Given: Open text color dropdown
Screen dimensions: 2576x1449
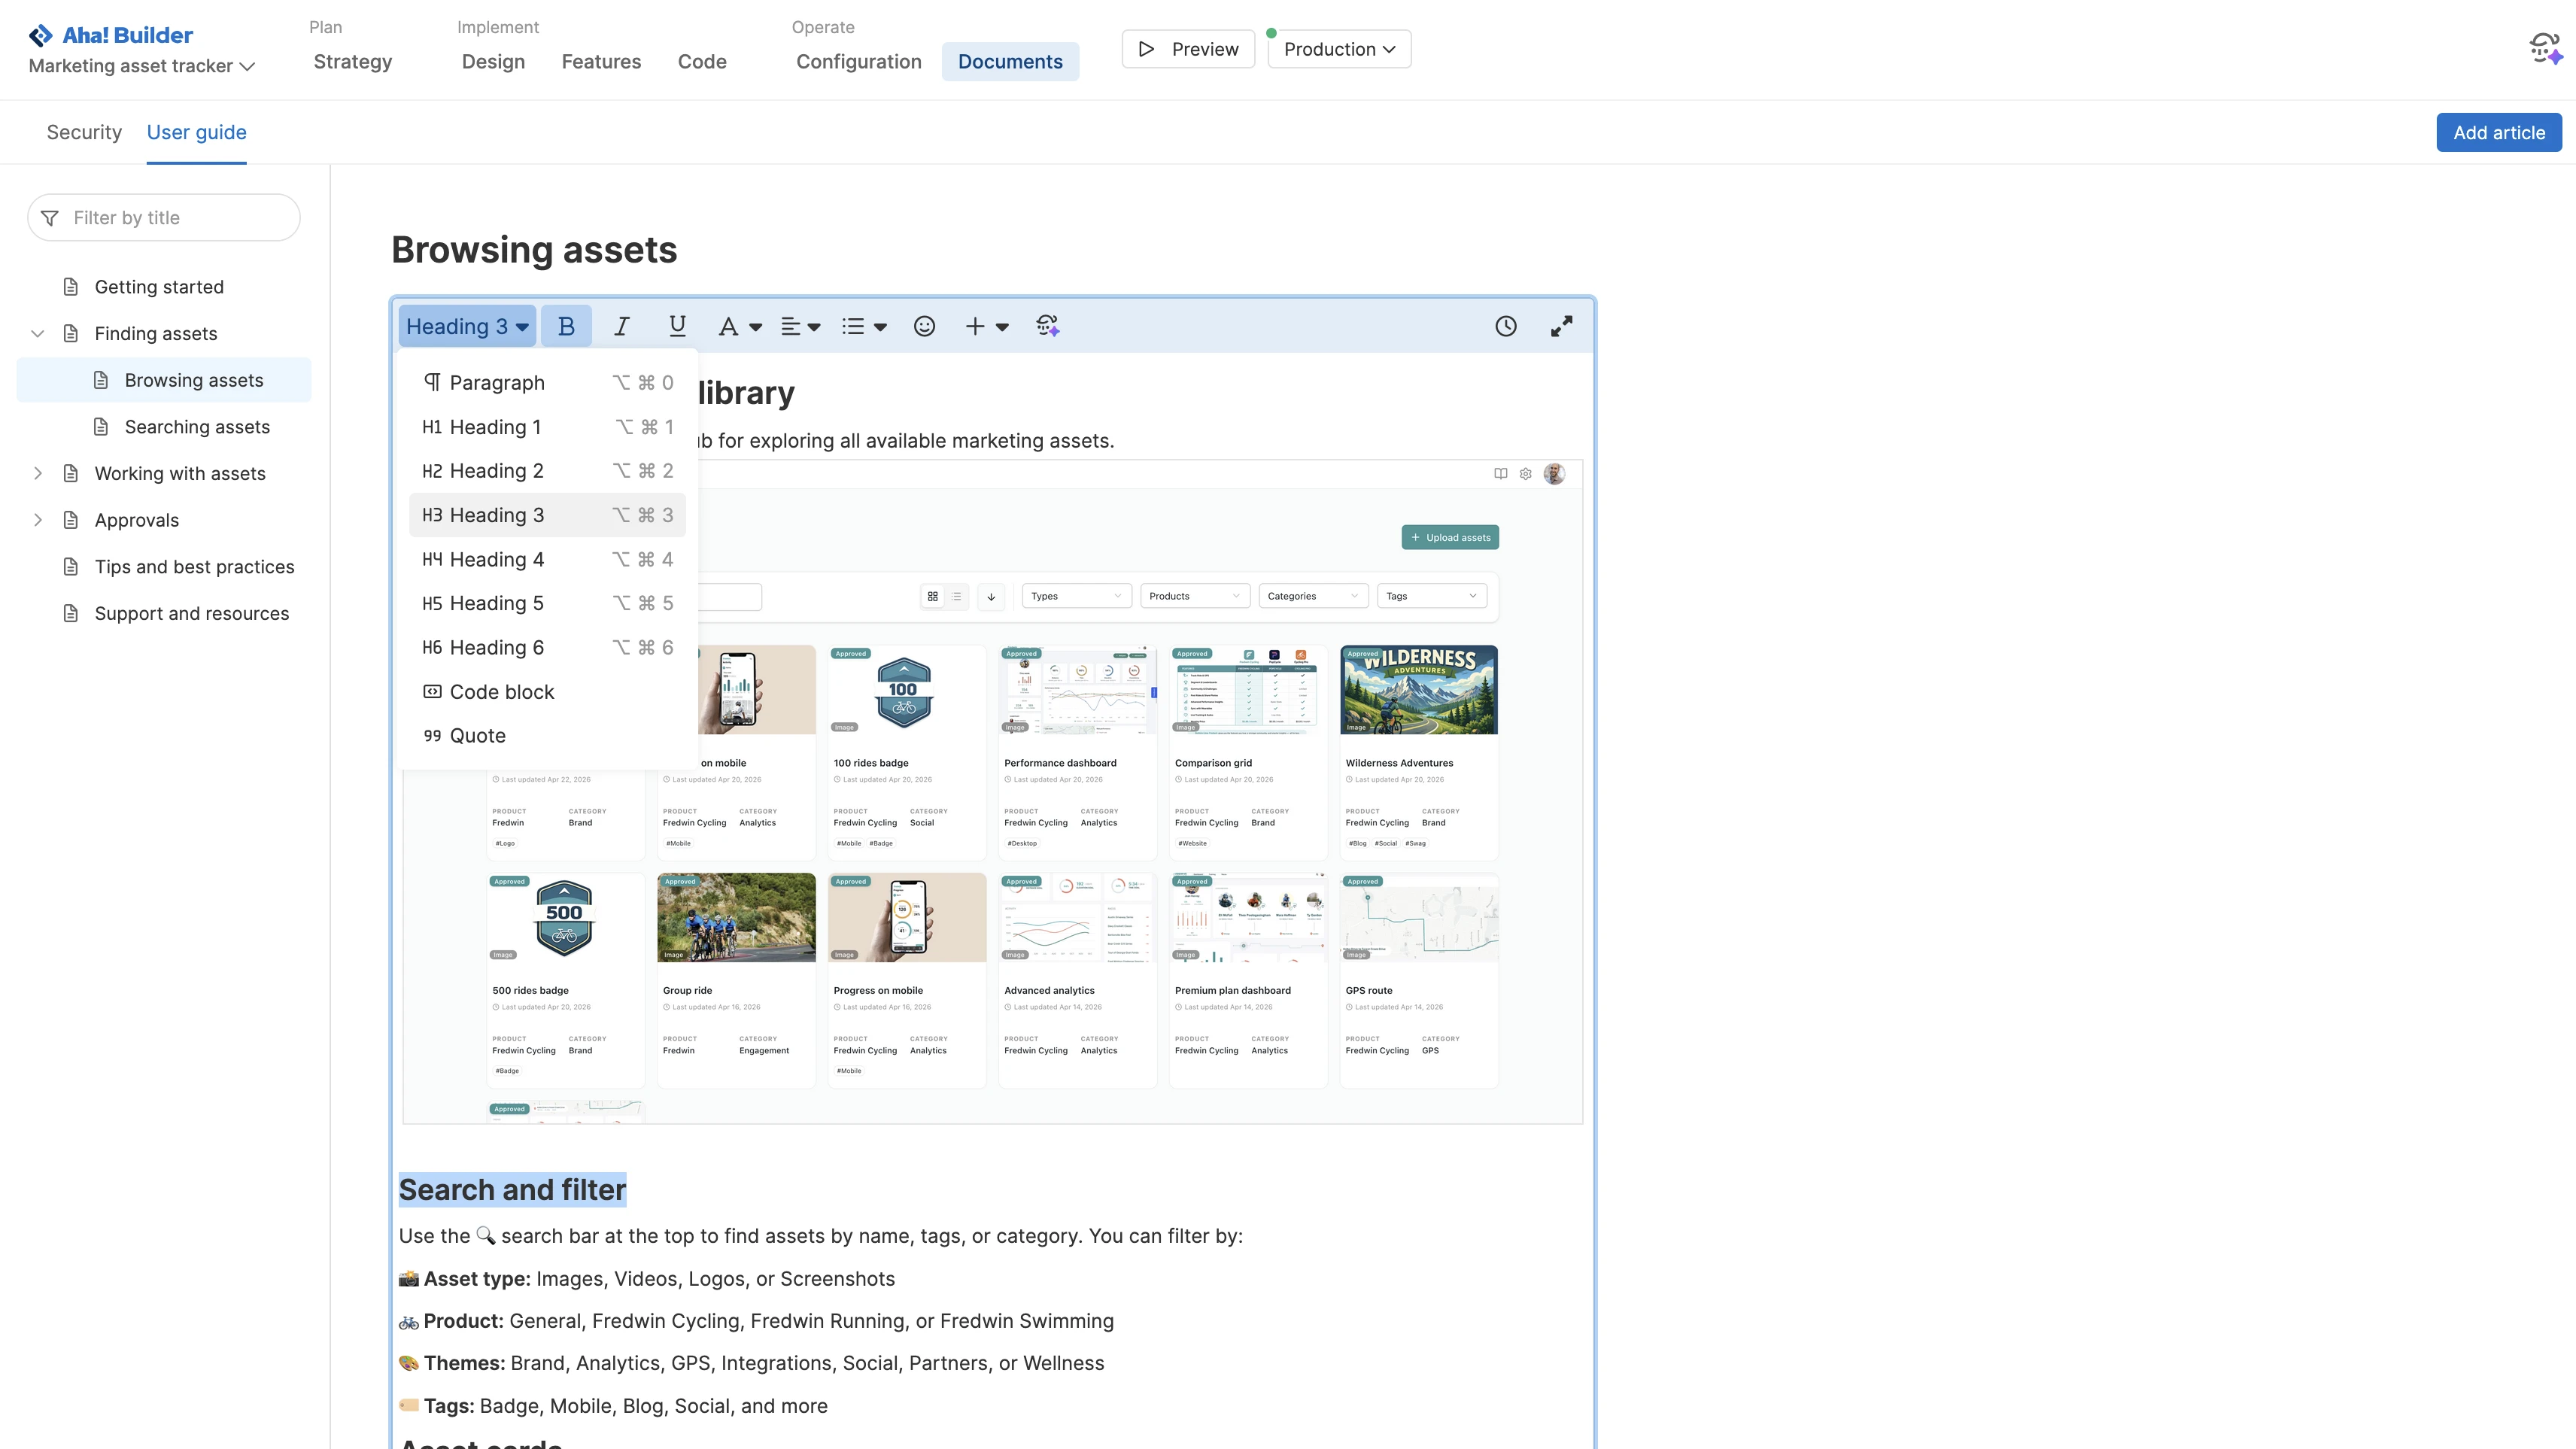Looking at the screenshot, I should tap(739, 326).
